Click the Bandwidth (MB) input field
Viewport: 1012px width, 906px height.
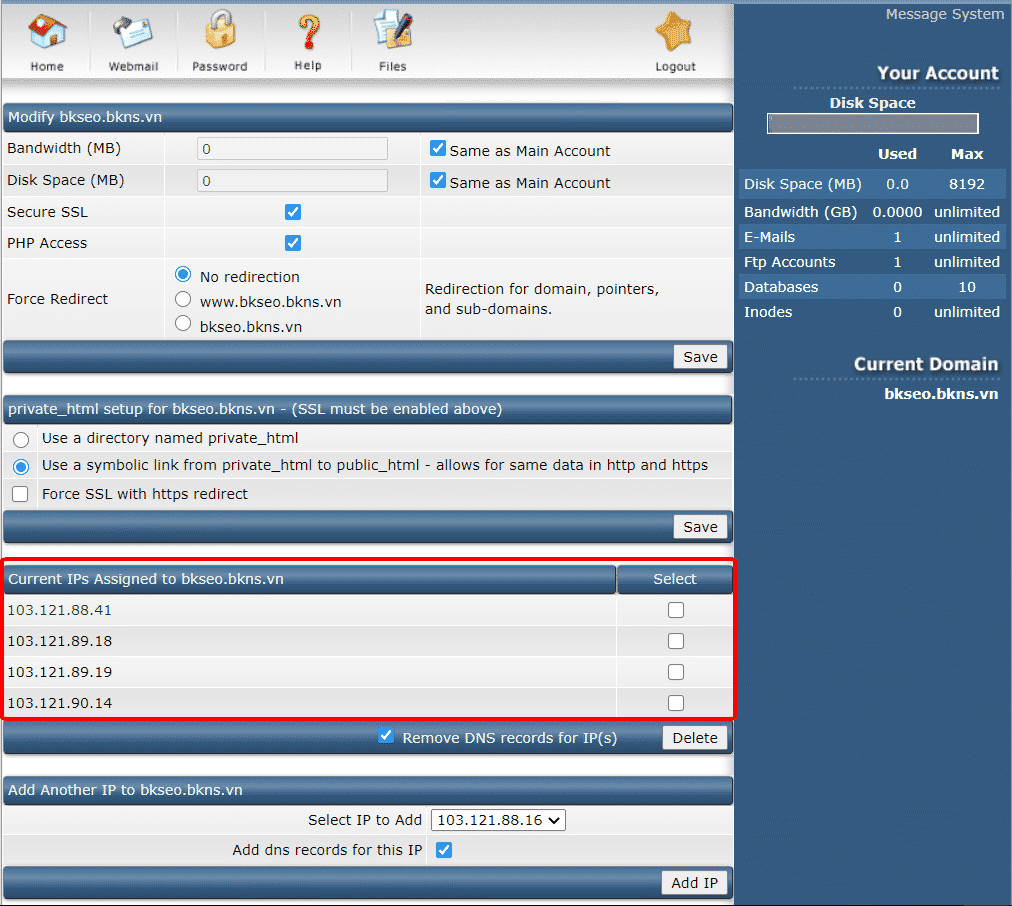coord(292,149)
